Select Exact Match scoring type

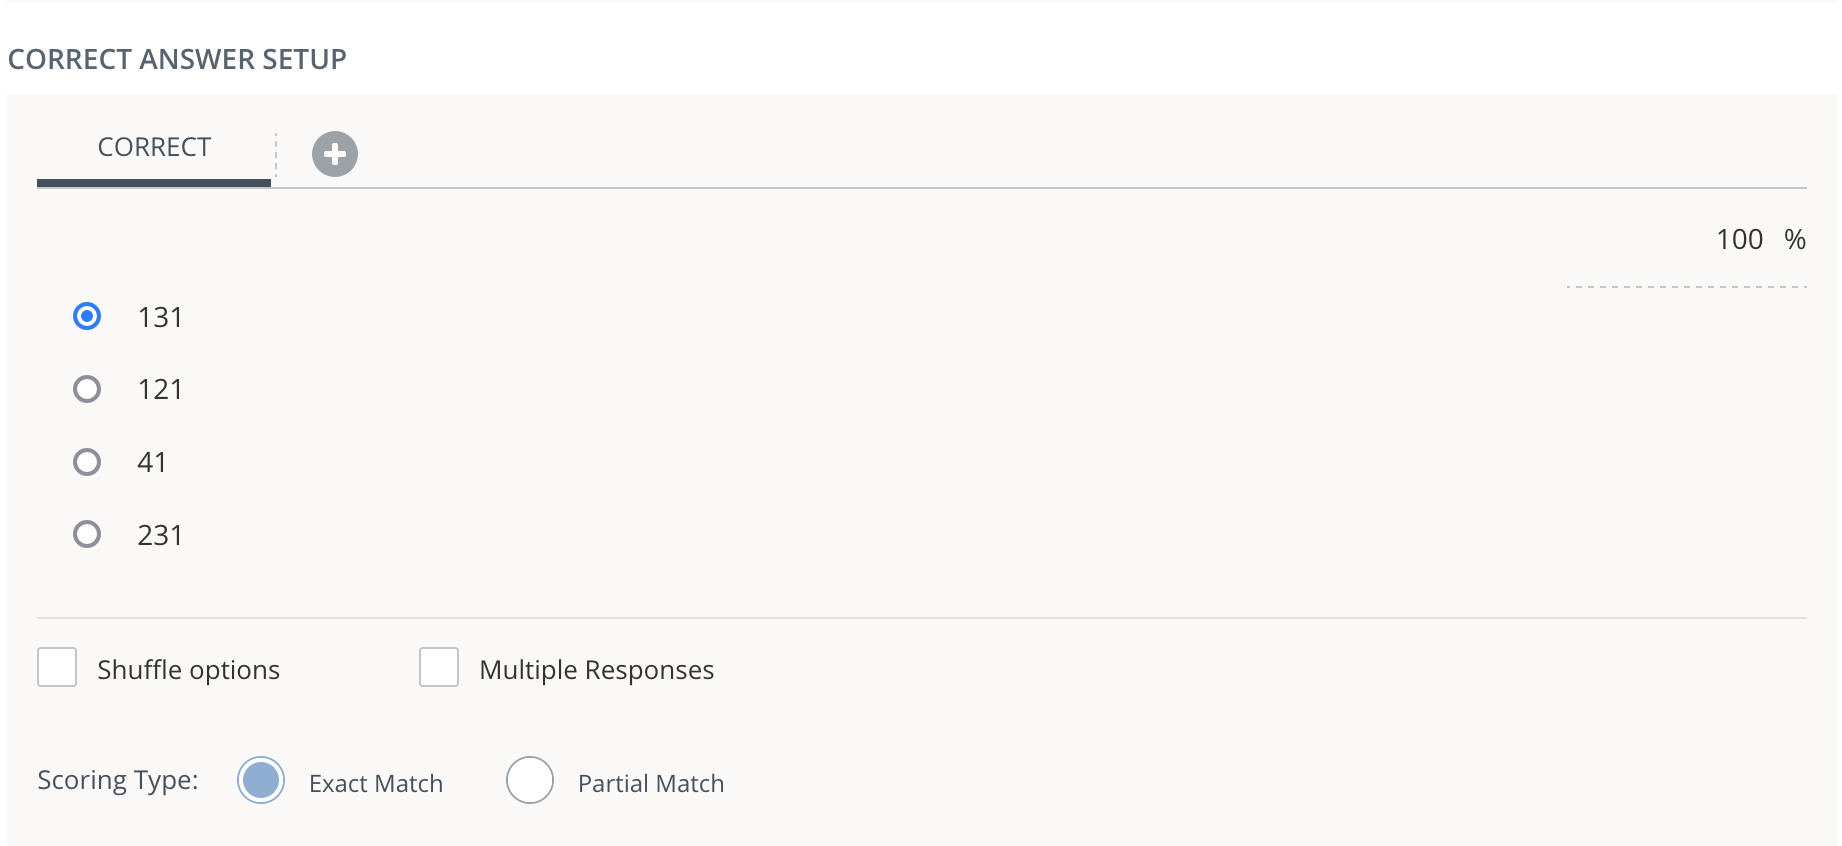260,781
